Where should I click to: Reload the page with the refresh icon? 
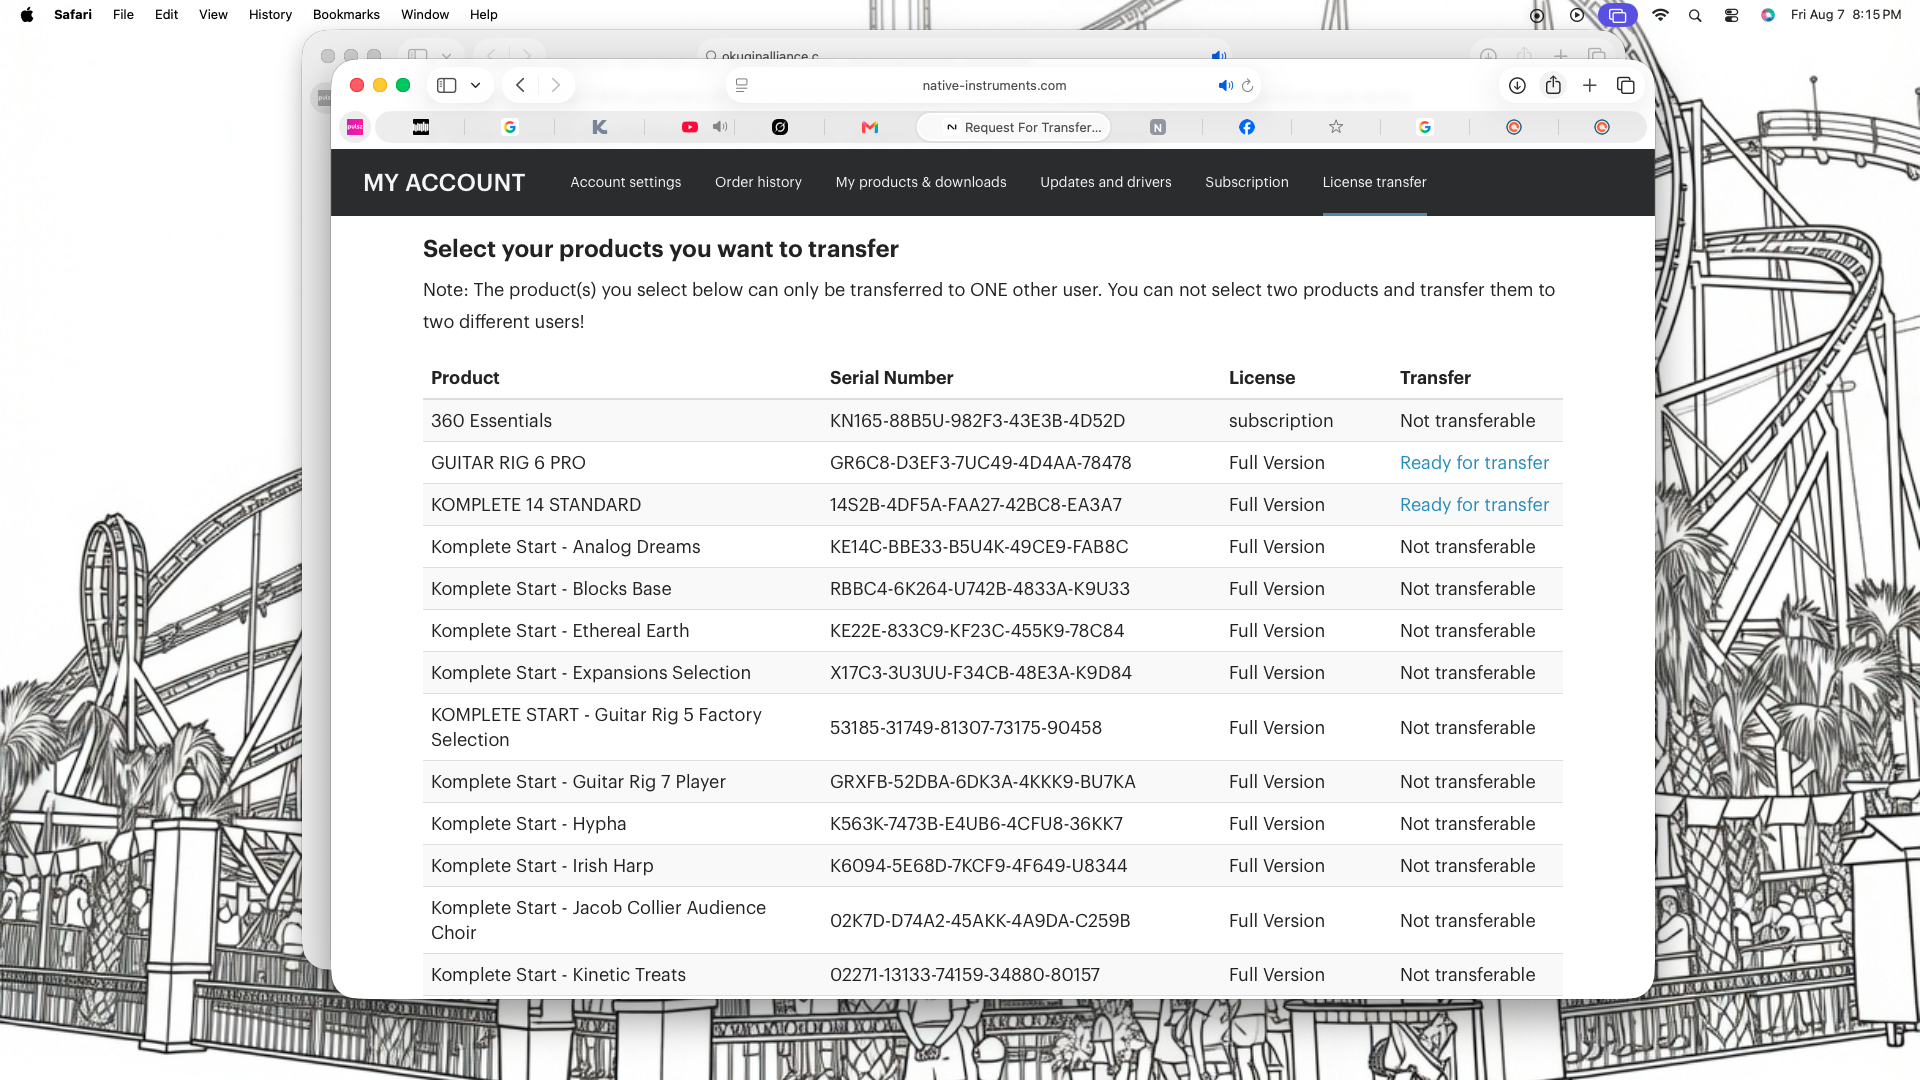pos(1247,86)
